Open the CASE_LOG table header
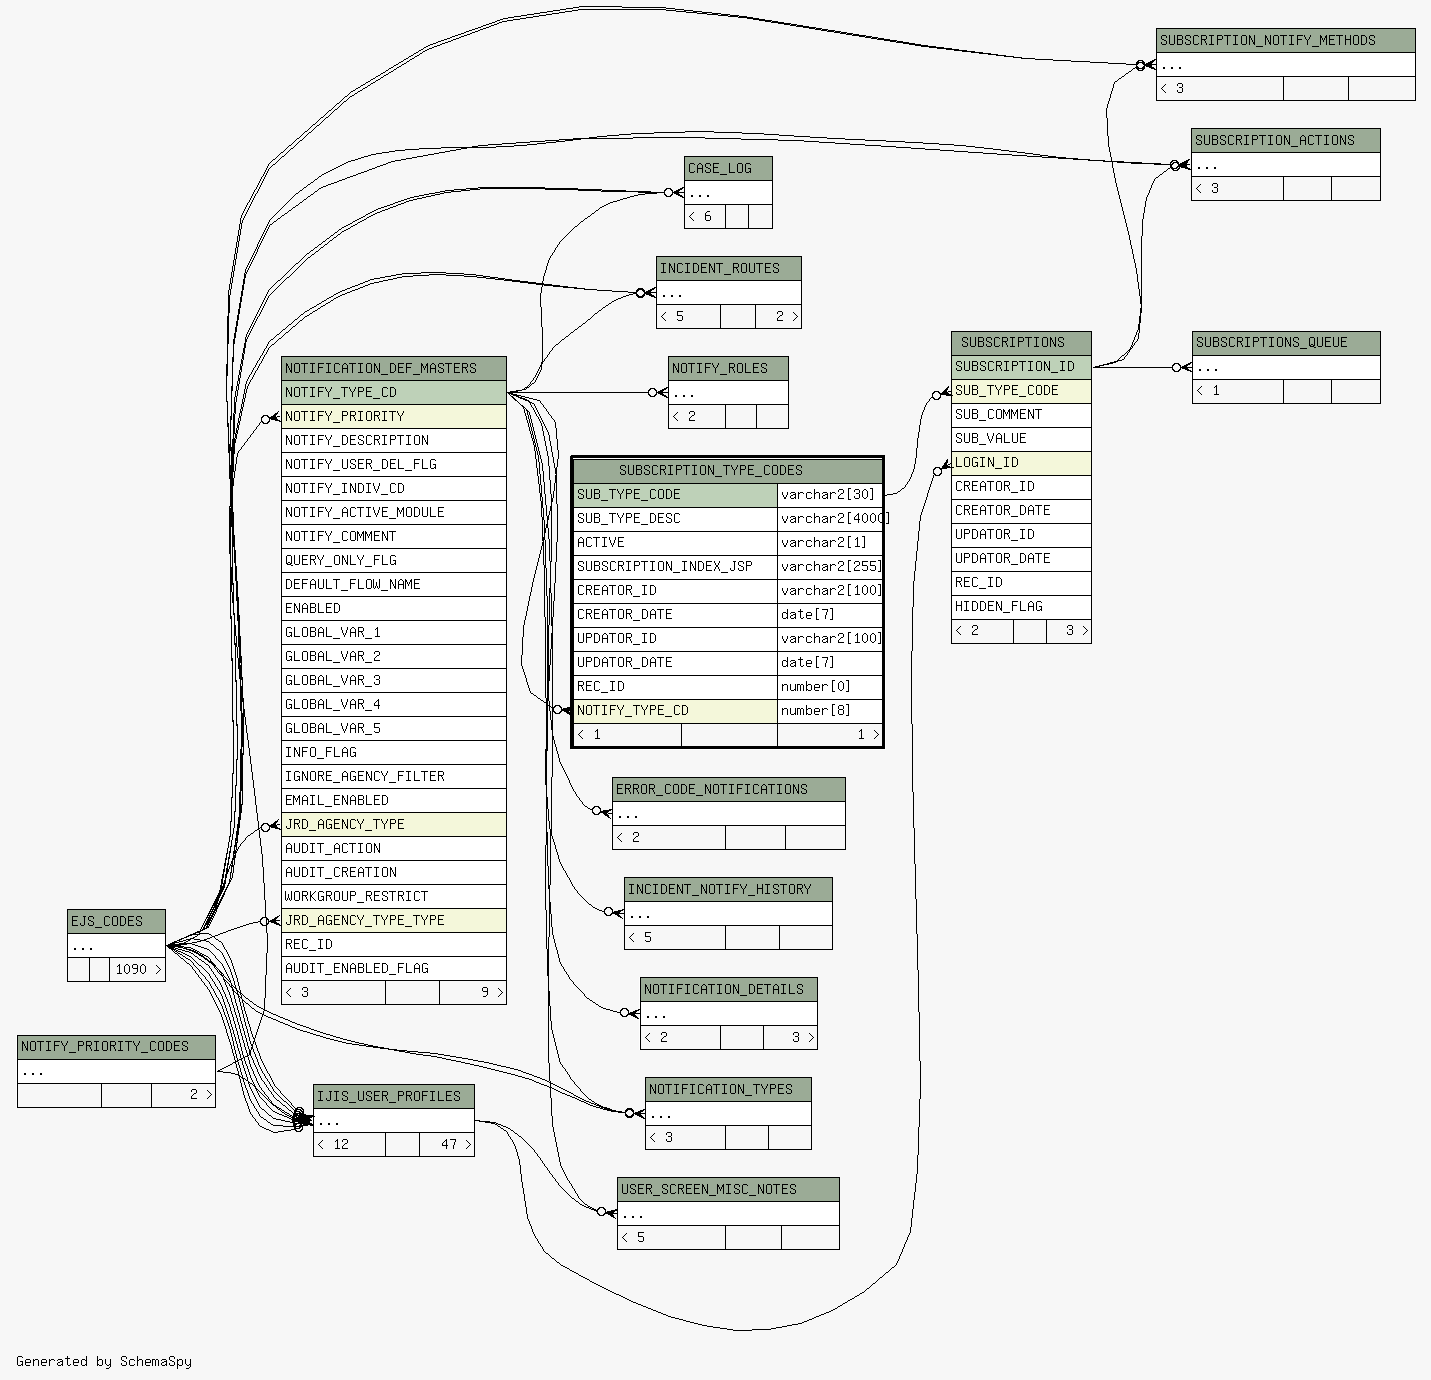 728,168
